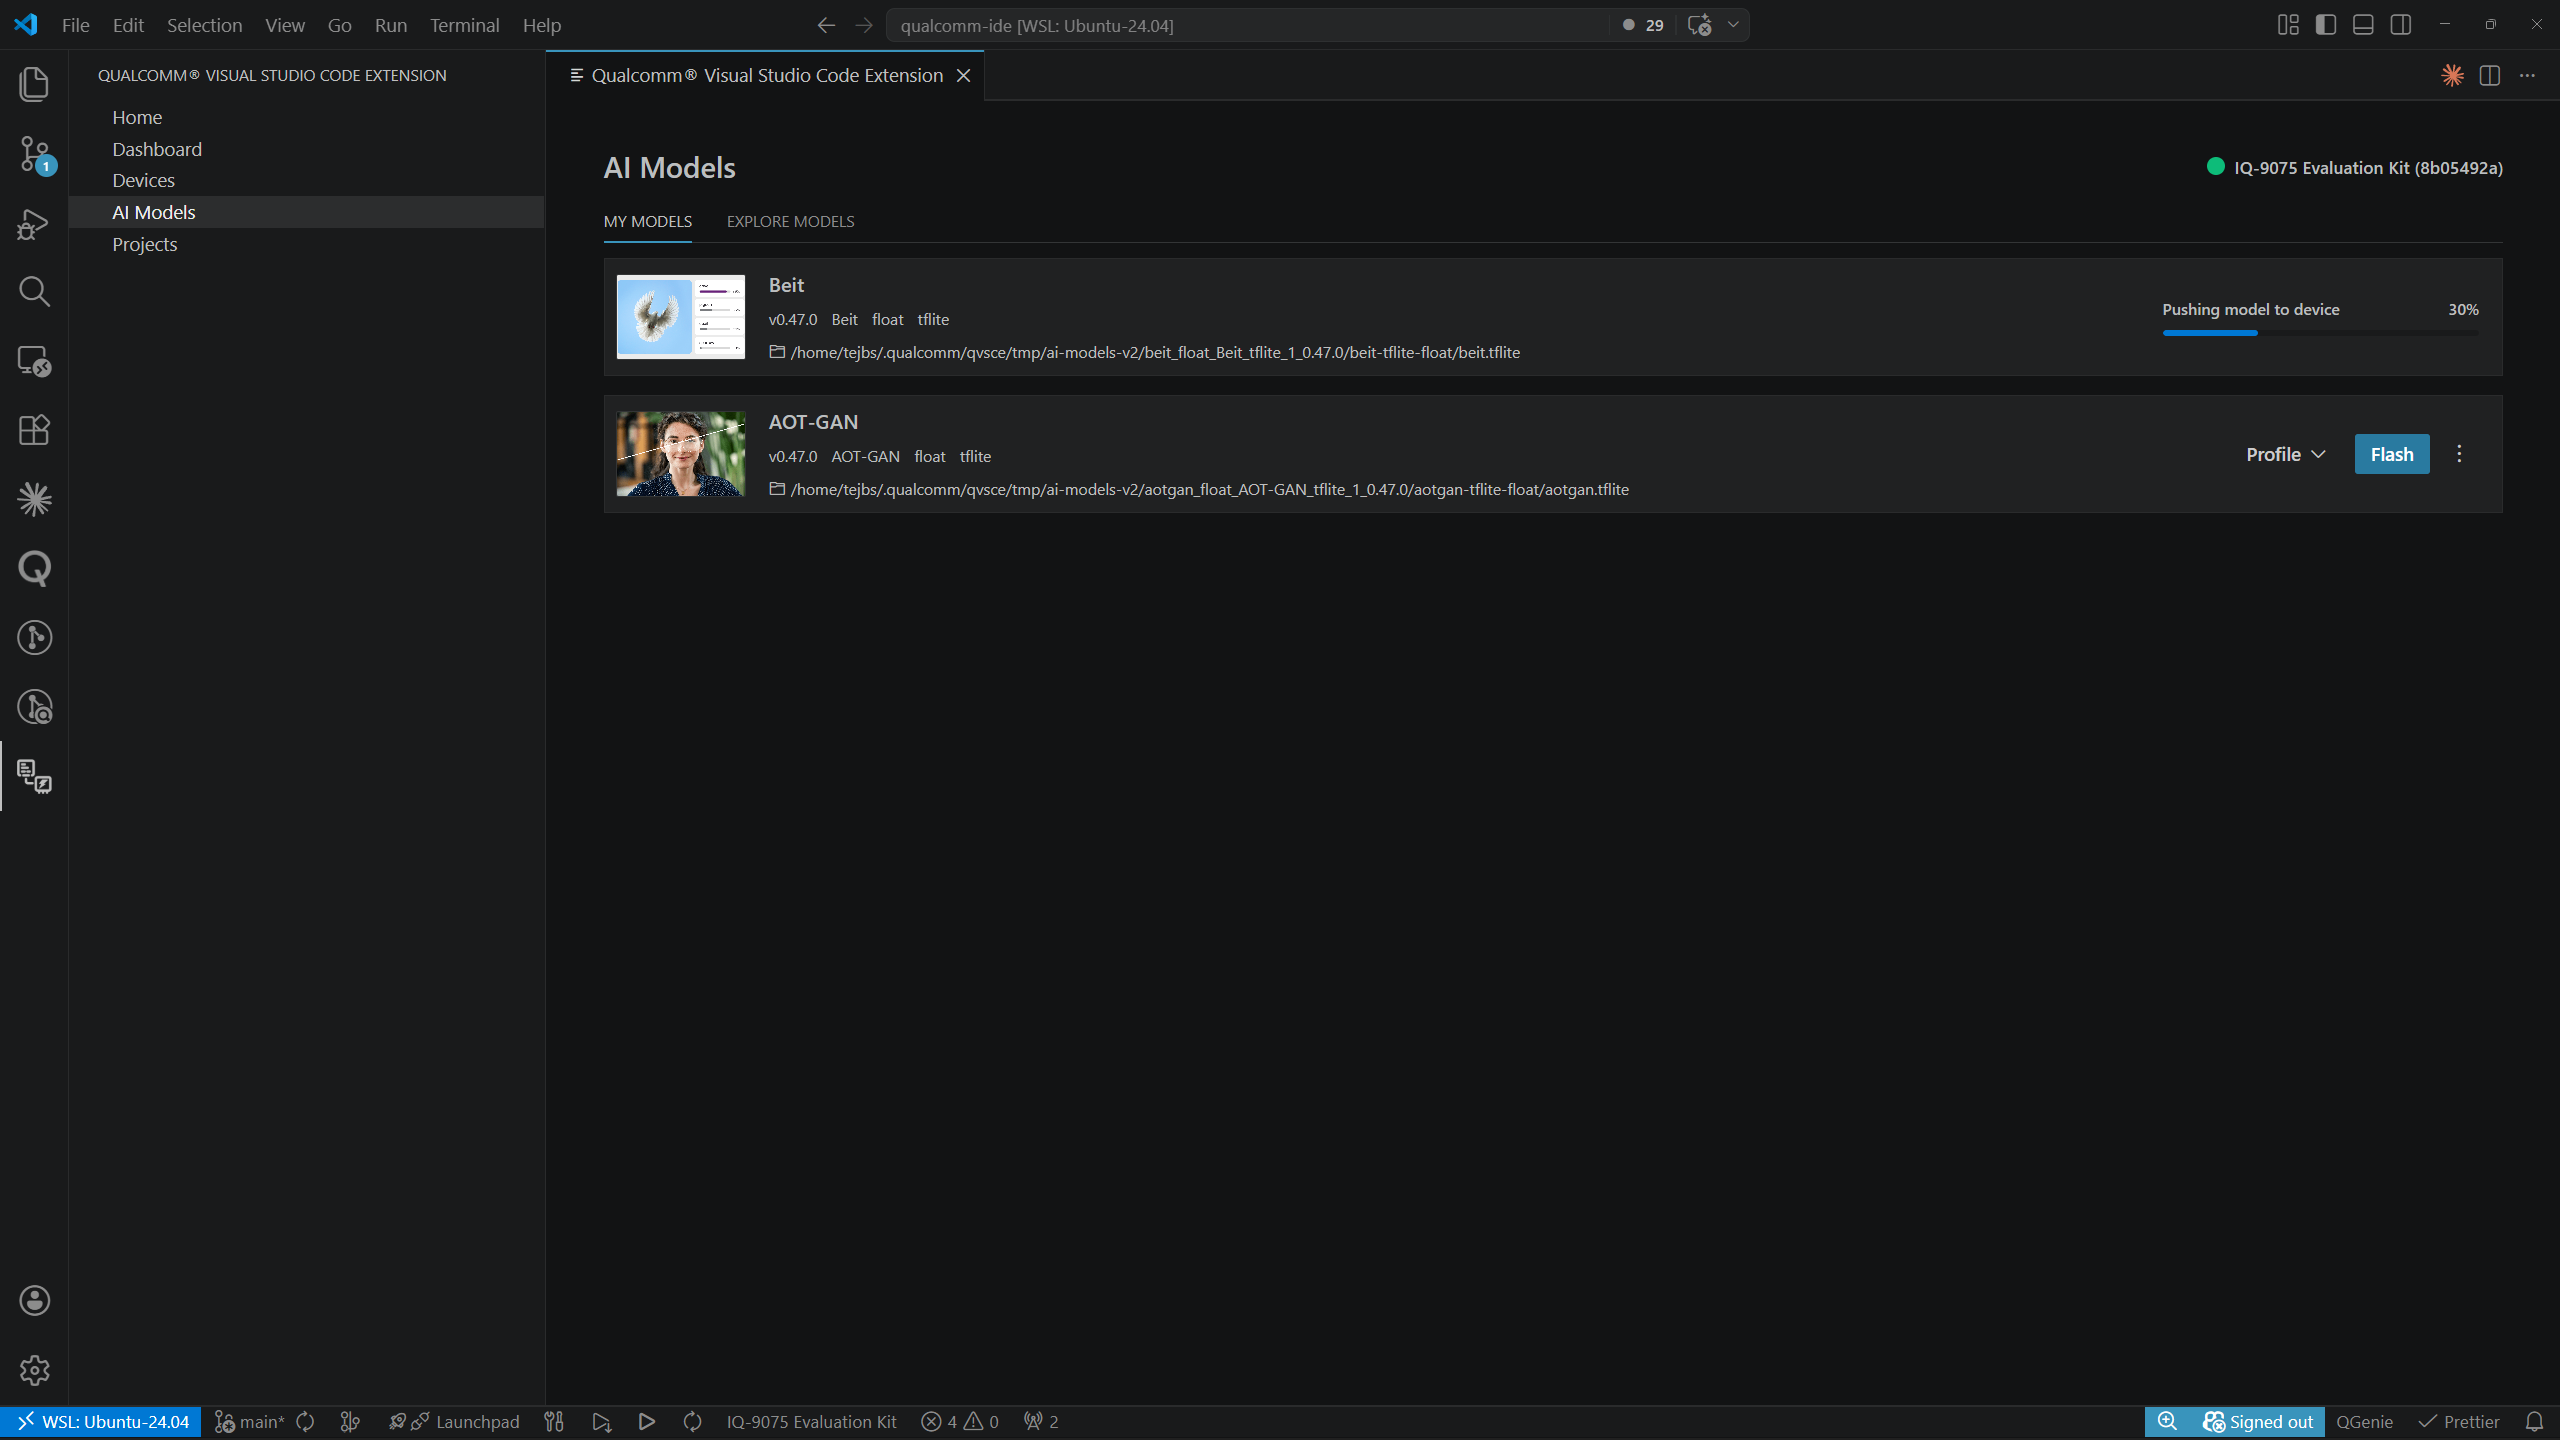Open the Run menu
The image size is (2560, 1440).
391,25
